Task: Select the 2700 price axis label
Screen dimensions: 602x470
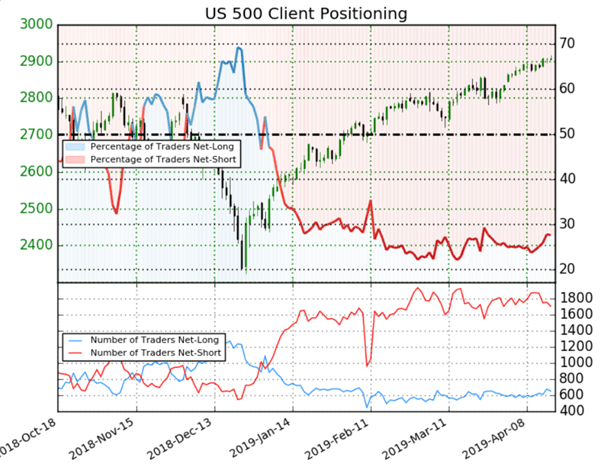Action: coord(36,134)
